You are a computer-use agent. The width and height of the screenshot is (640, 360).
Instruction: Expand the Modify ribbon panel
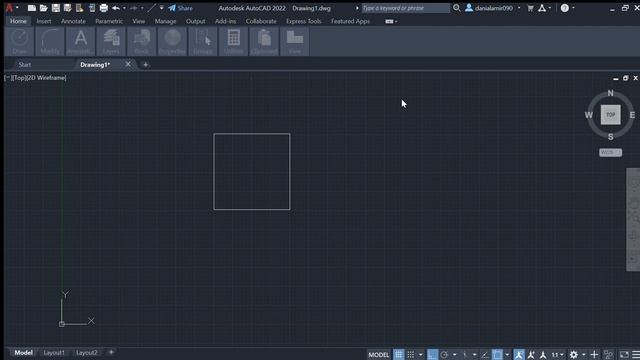(50, 41)
